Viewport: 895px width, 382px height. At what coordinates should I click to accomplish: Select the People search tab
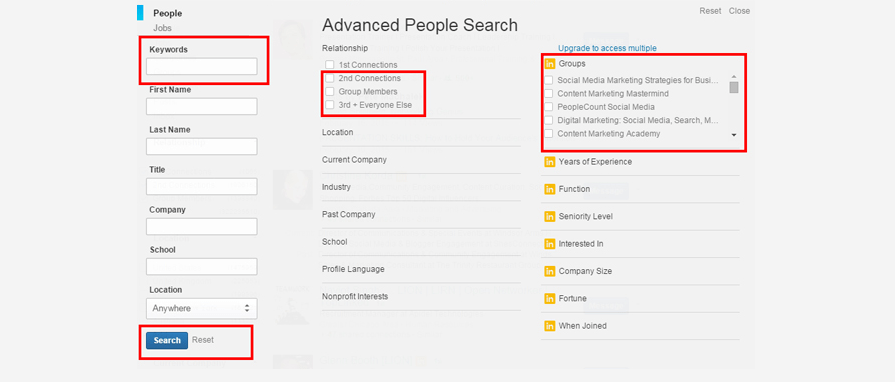pos(167,13)
